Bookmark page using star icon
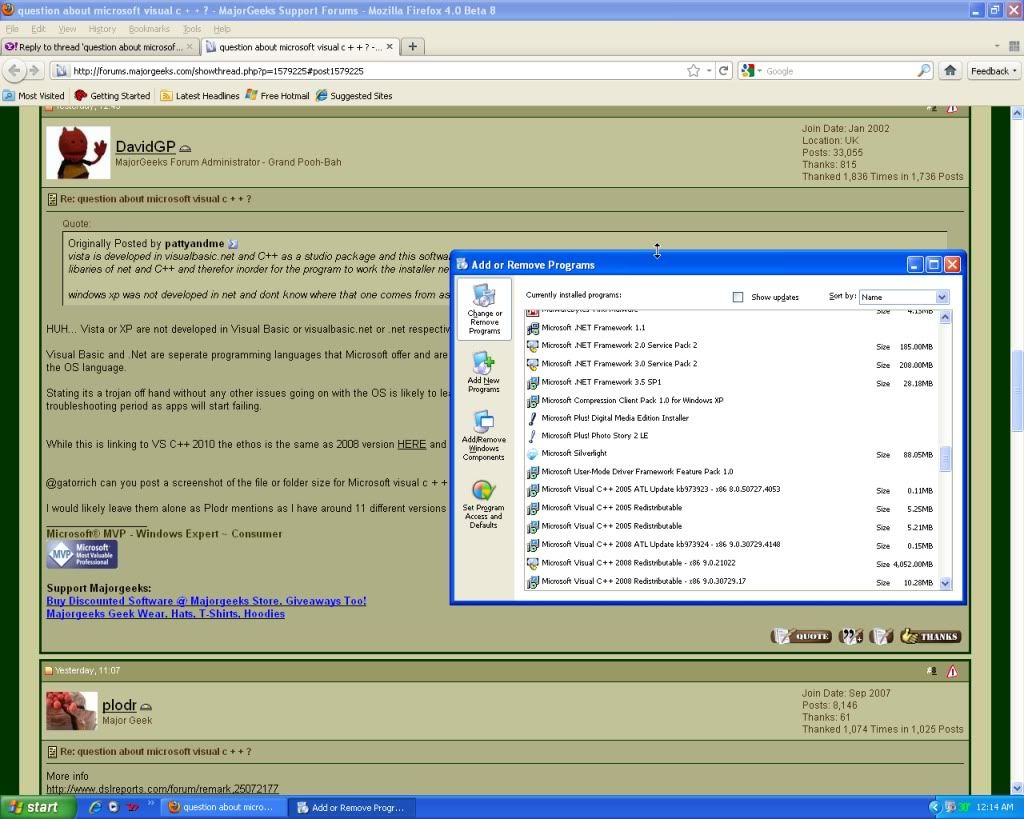 pyautogui.click(x=693, y=71)
